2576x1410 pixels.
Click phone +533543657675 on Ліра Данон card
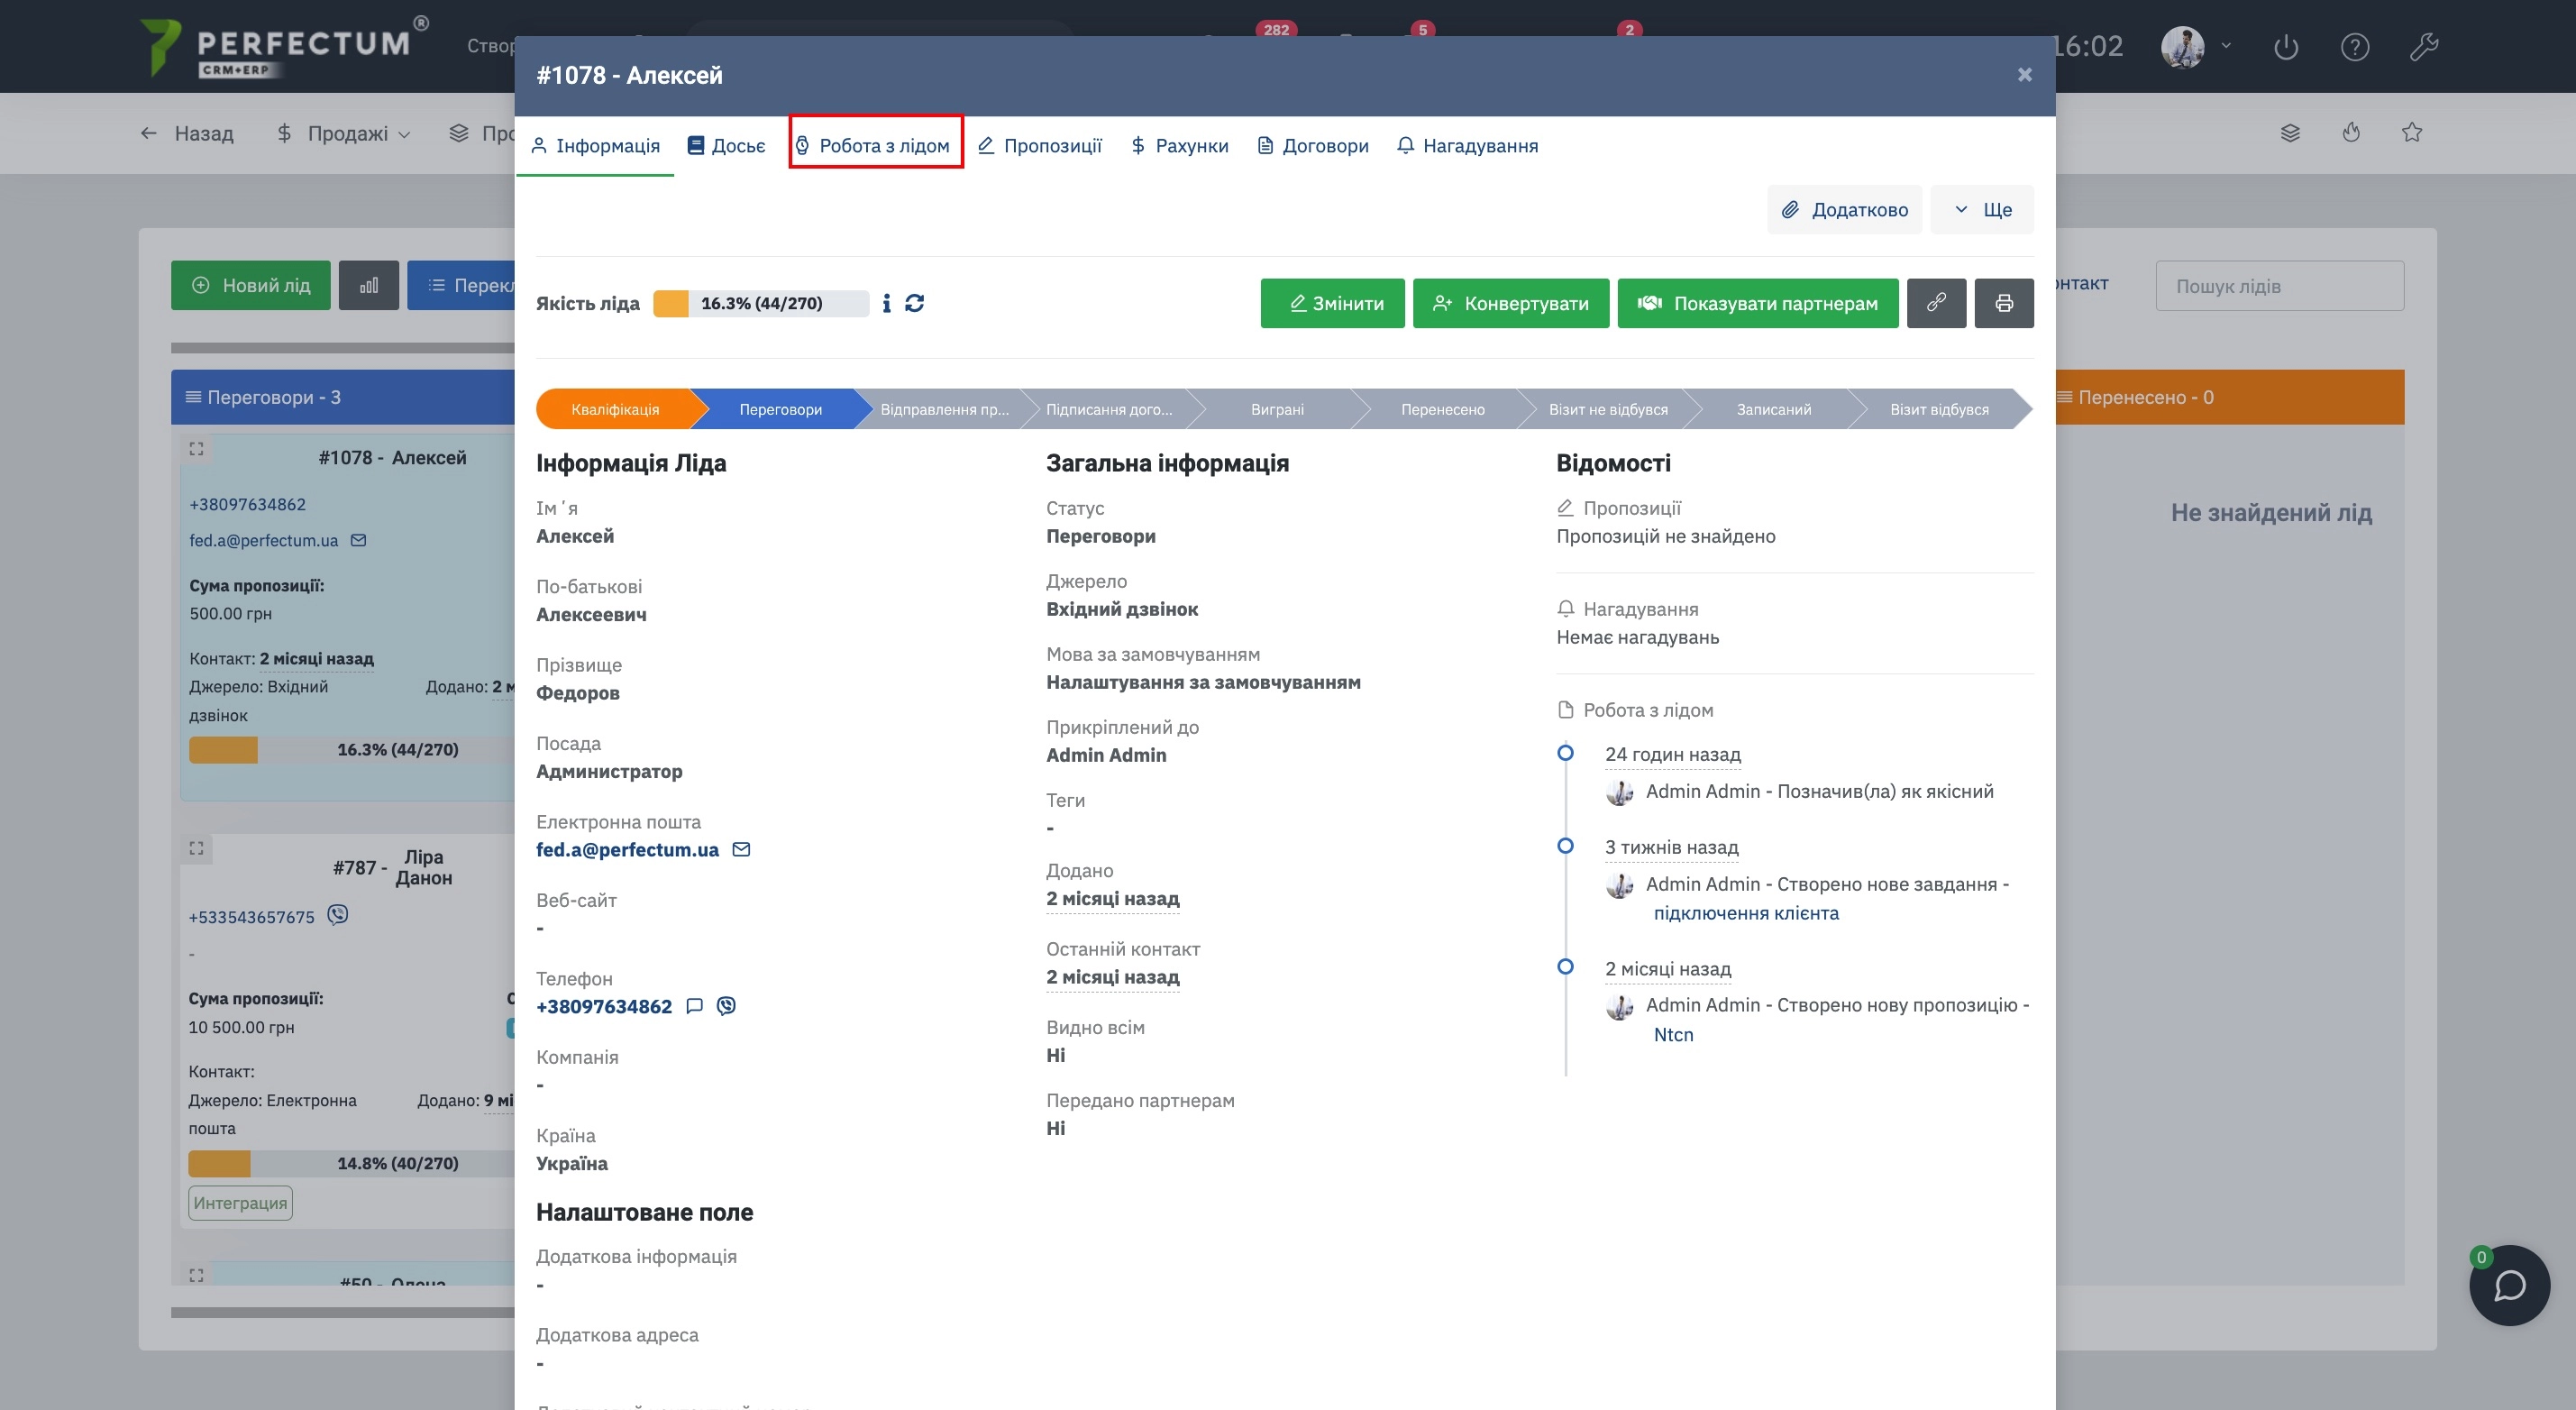point(251,917)
